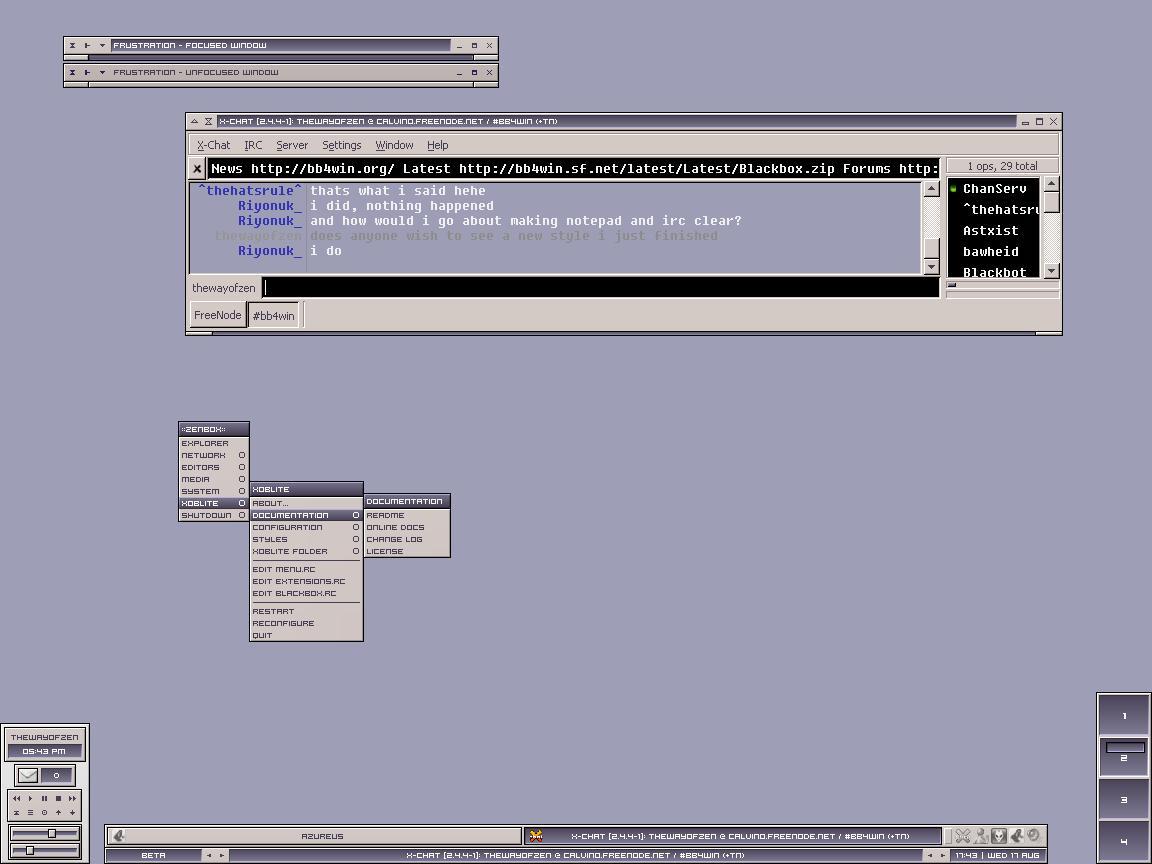Shade the Frustration focused window via hourglass icon

[x=72, y=46]
